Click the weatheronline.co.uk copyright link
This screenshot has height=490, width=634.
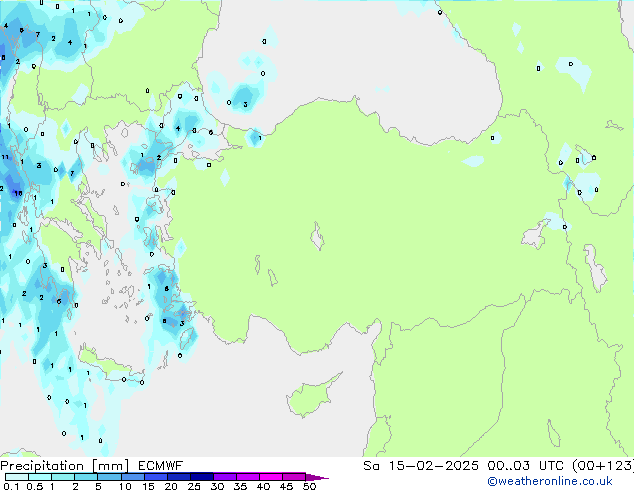(x=550, y=481)
